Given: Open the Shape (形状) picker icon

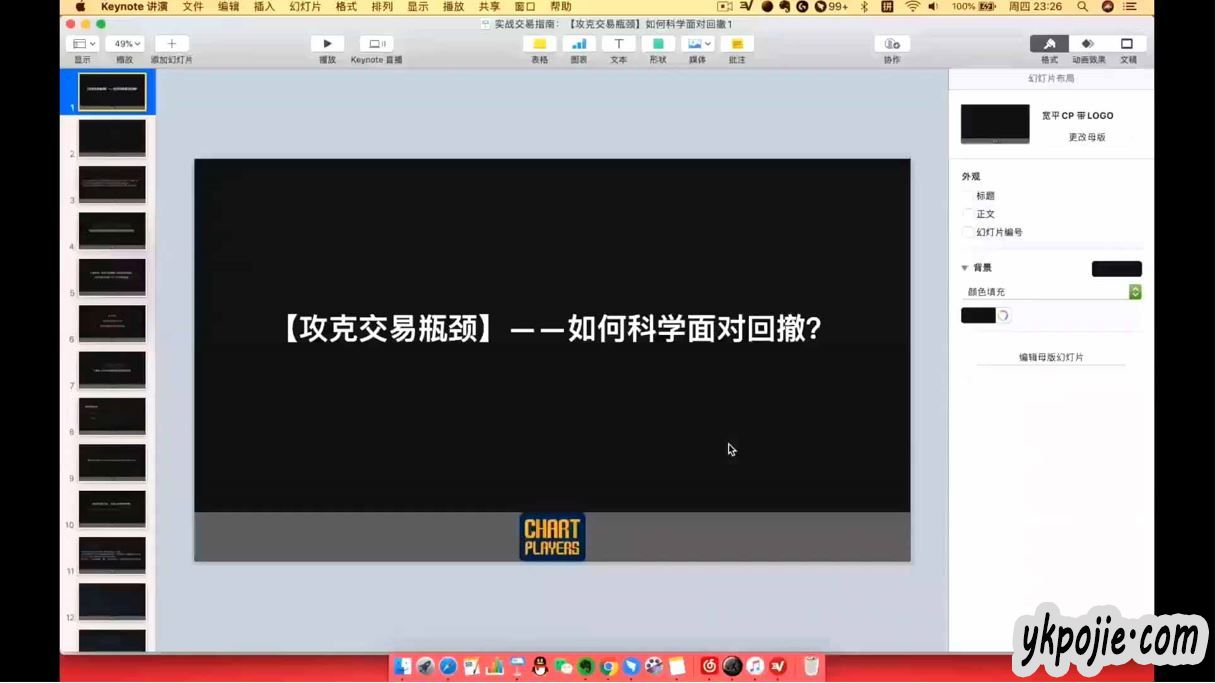Looking at the screenshot, I should coord(657,44).
